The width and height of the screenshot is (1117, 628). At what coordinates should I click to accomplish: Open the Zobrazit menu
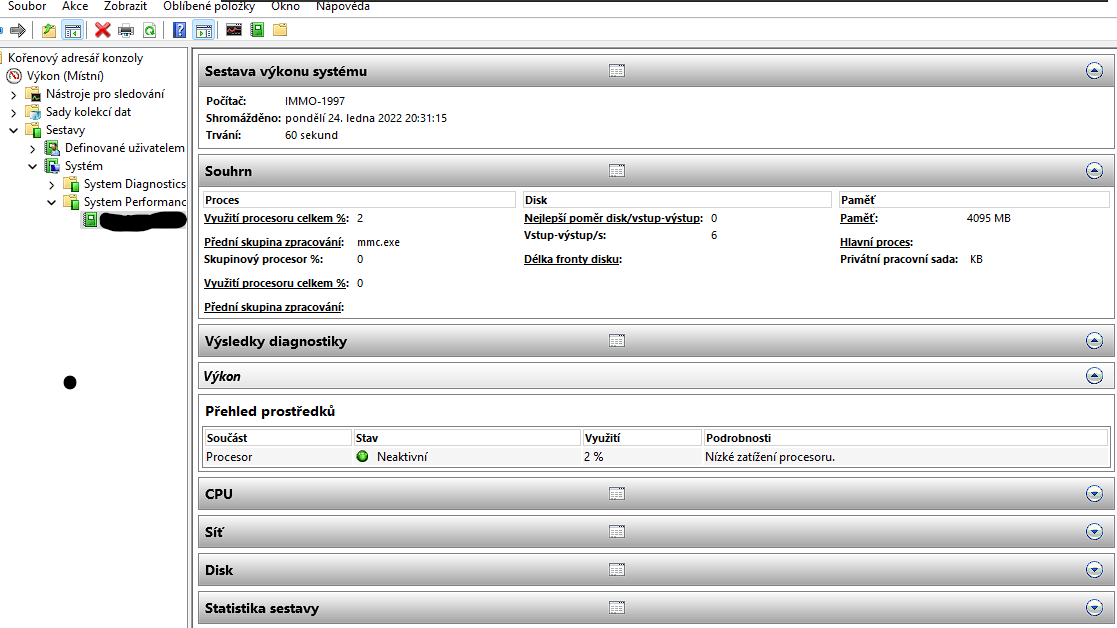tap(125, 6)
